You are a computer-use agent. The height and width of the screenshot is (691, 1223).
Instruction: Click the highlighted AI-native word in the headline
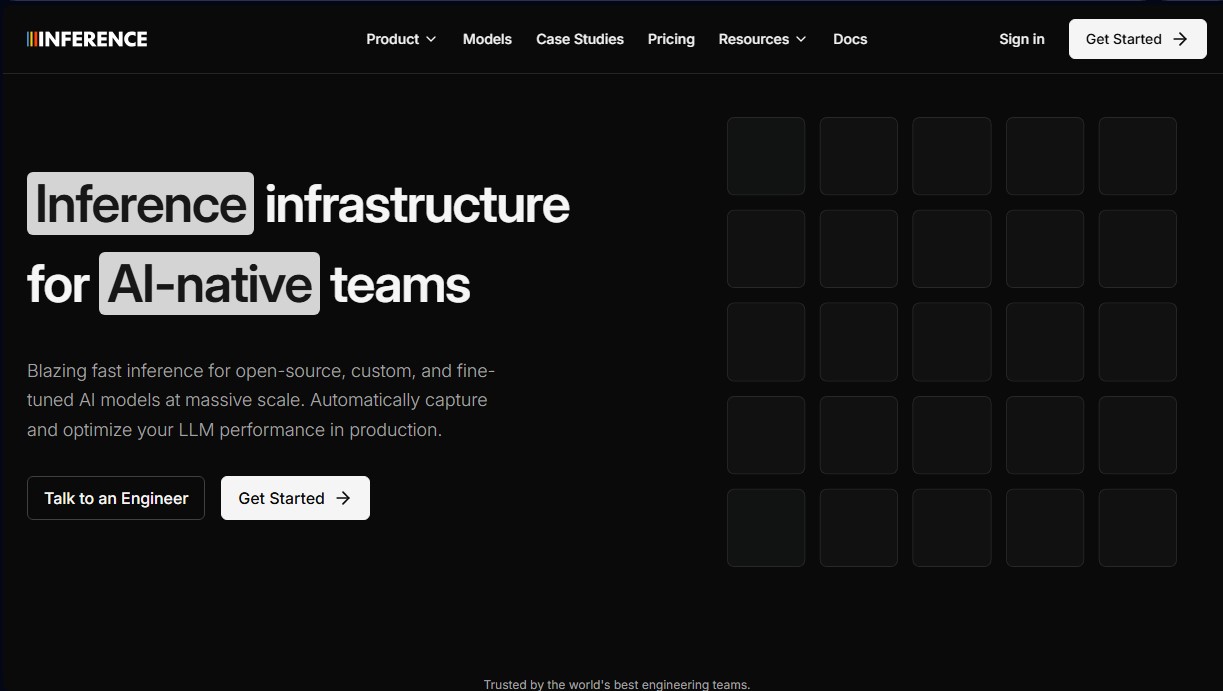pyautogui.click(x=209, y=284)
